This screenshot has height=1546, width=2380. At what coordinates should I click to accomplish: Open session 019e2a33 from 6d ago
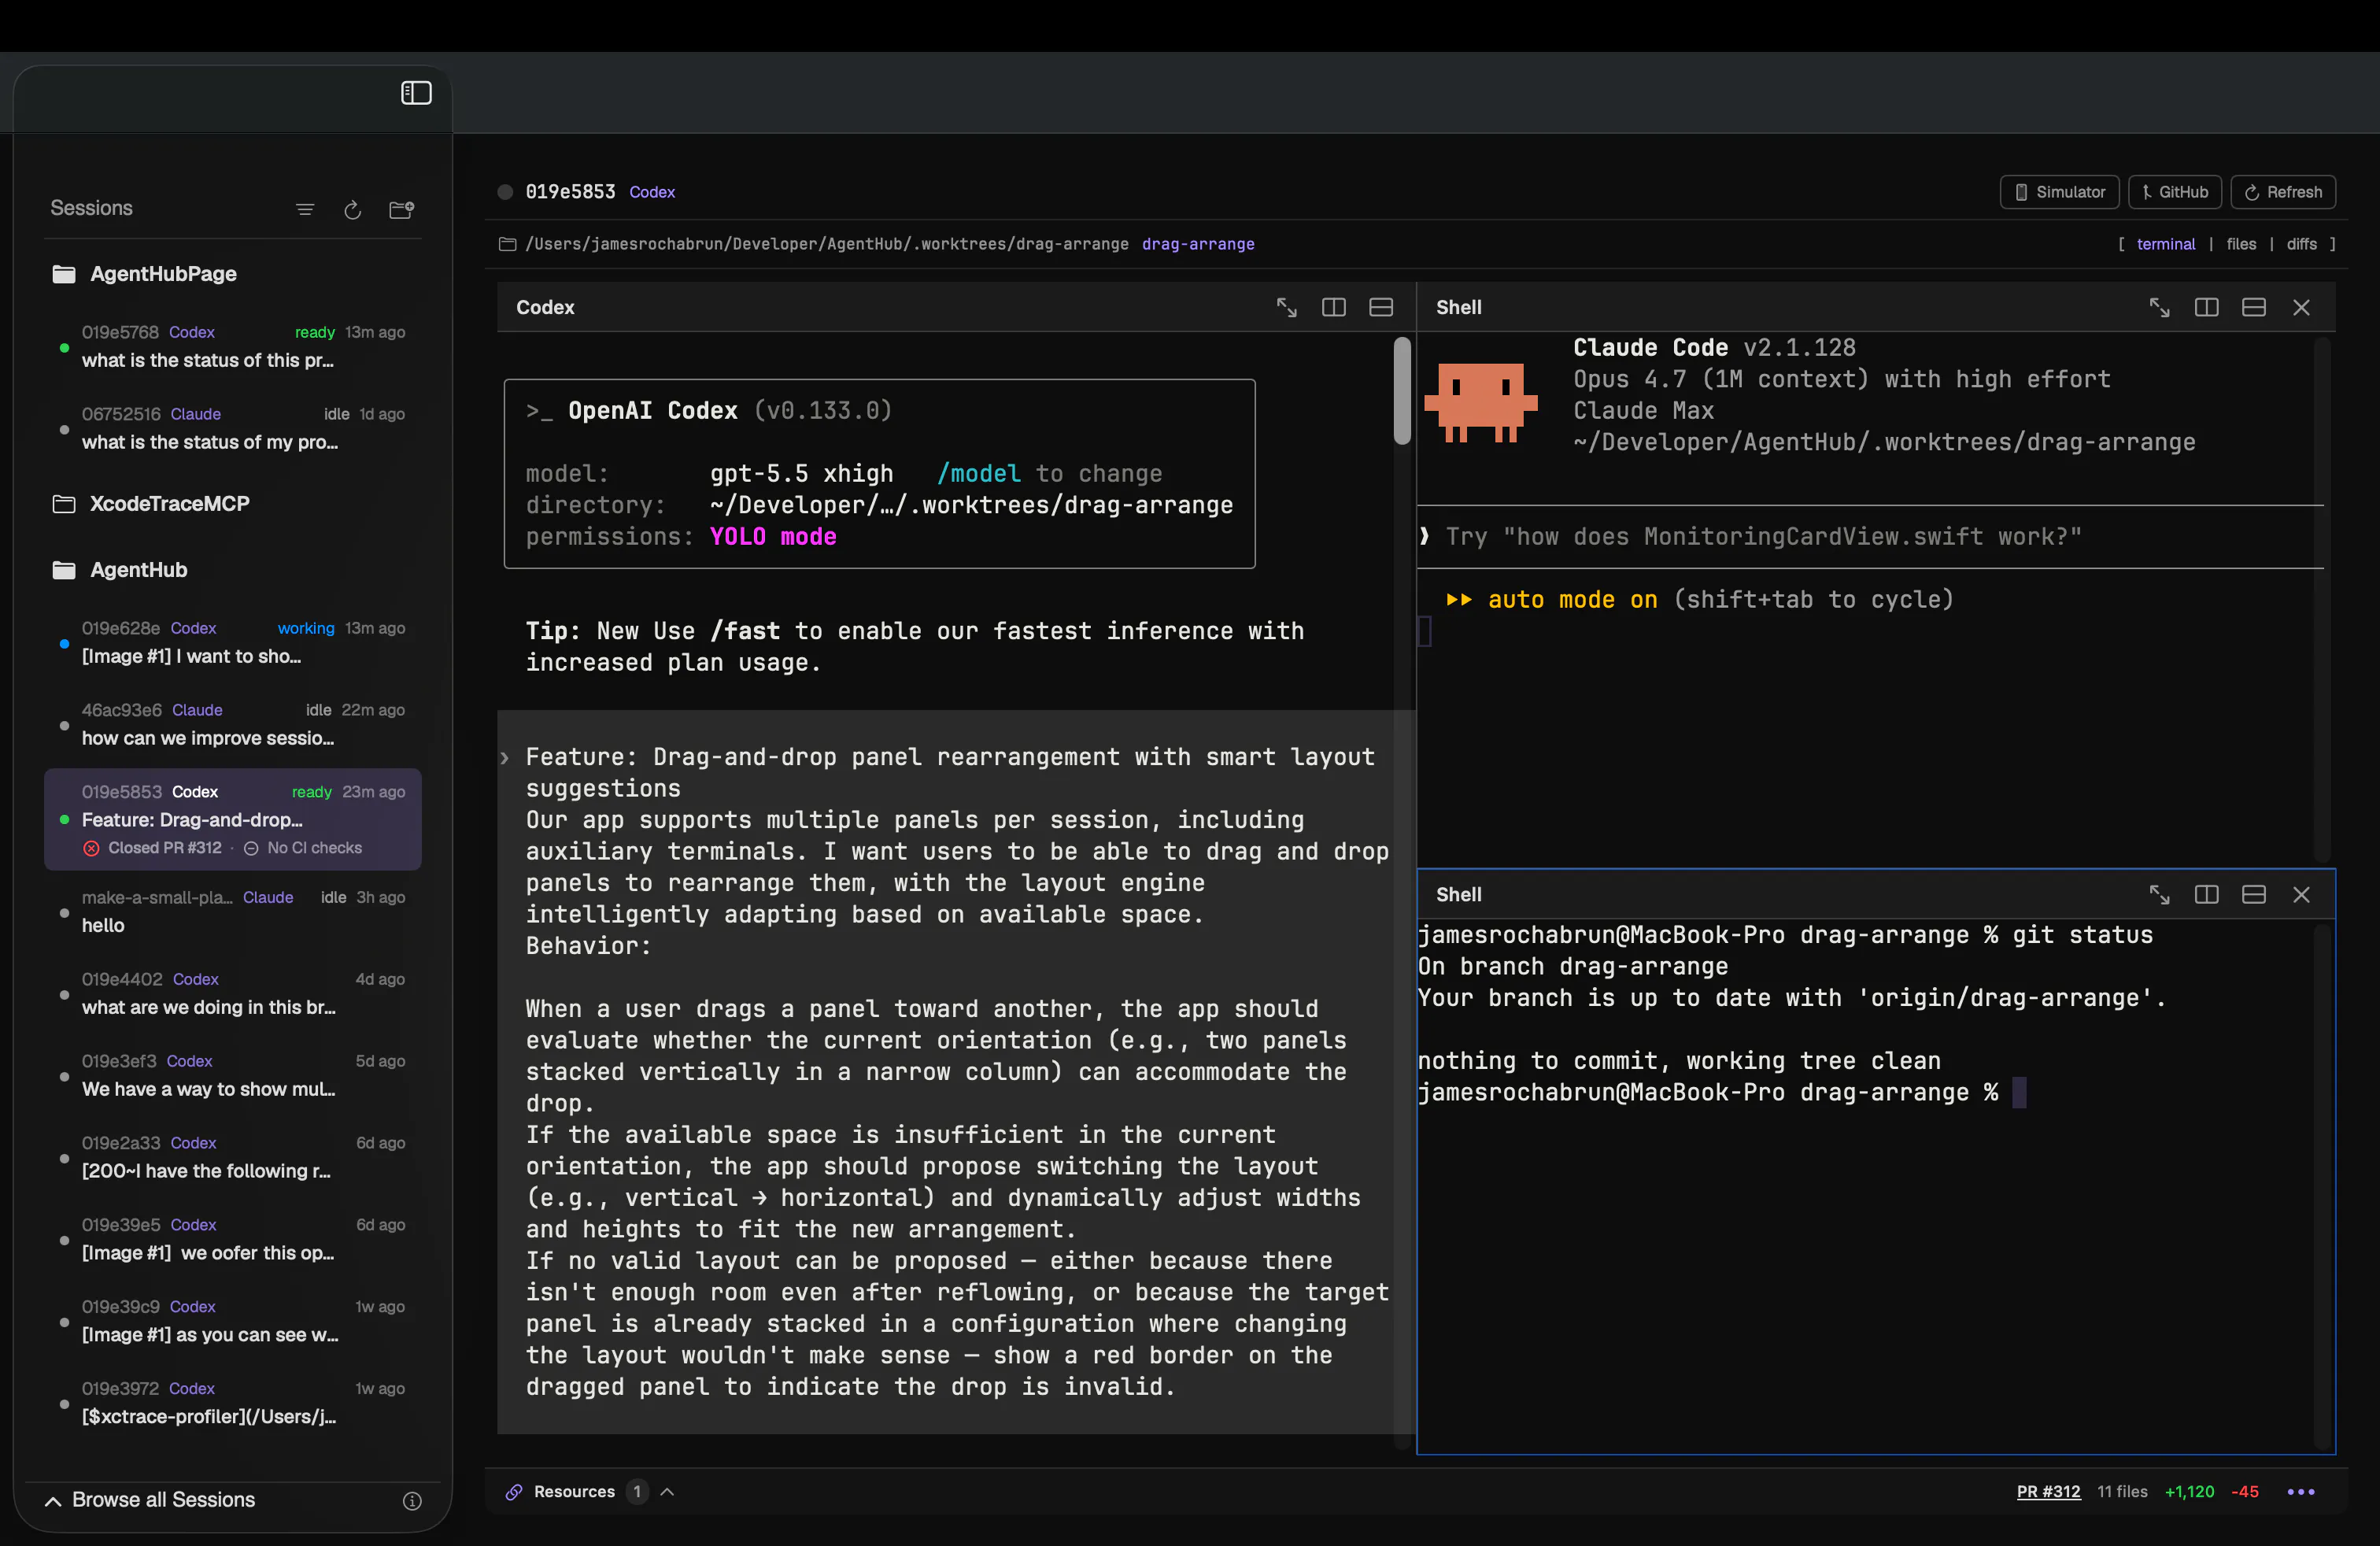click(x=233, y=1157)
